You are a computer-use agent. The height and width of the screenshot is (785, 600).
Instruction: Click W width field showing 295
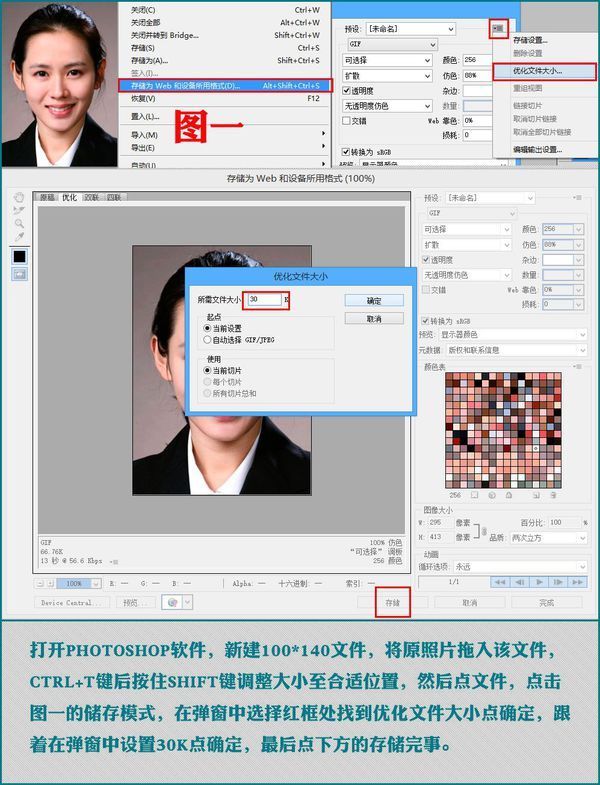pos(439,522)
